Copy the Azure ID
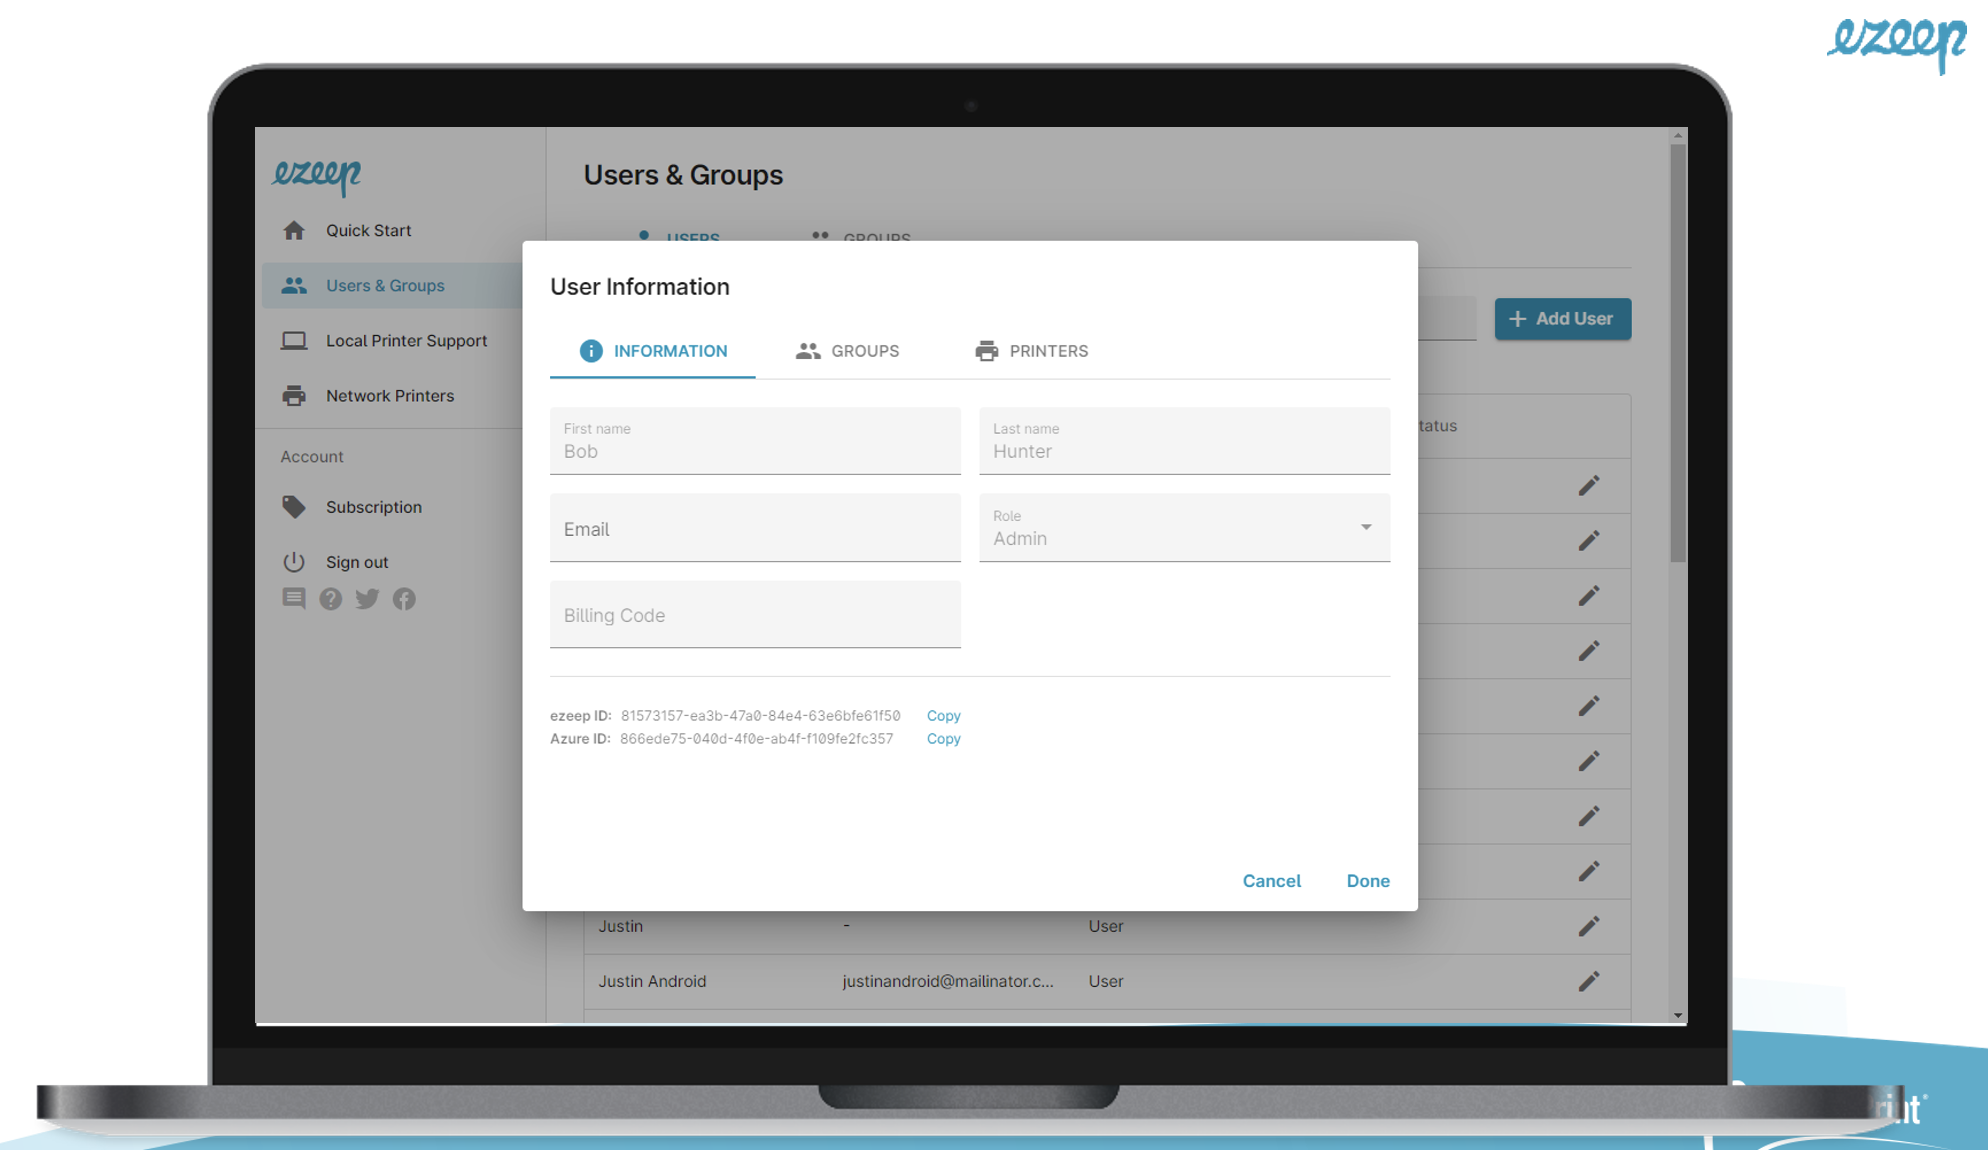 tap(943, 739)
